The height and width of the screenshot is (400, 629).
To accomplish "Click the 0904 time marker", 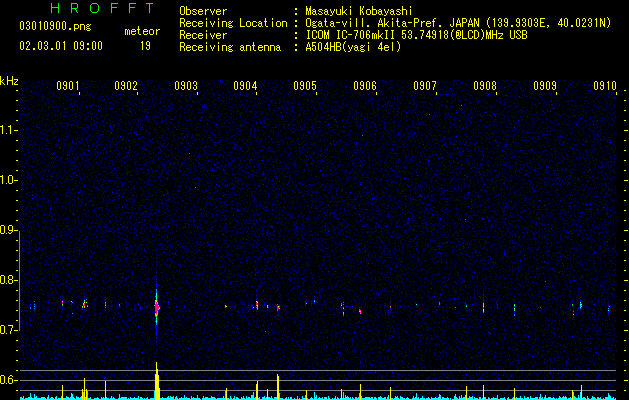I will point(245,86).
